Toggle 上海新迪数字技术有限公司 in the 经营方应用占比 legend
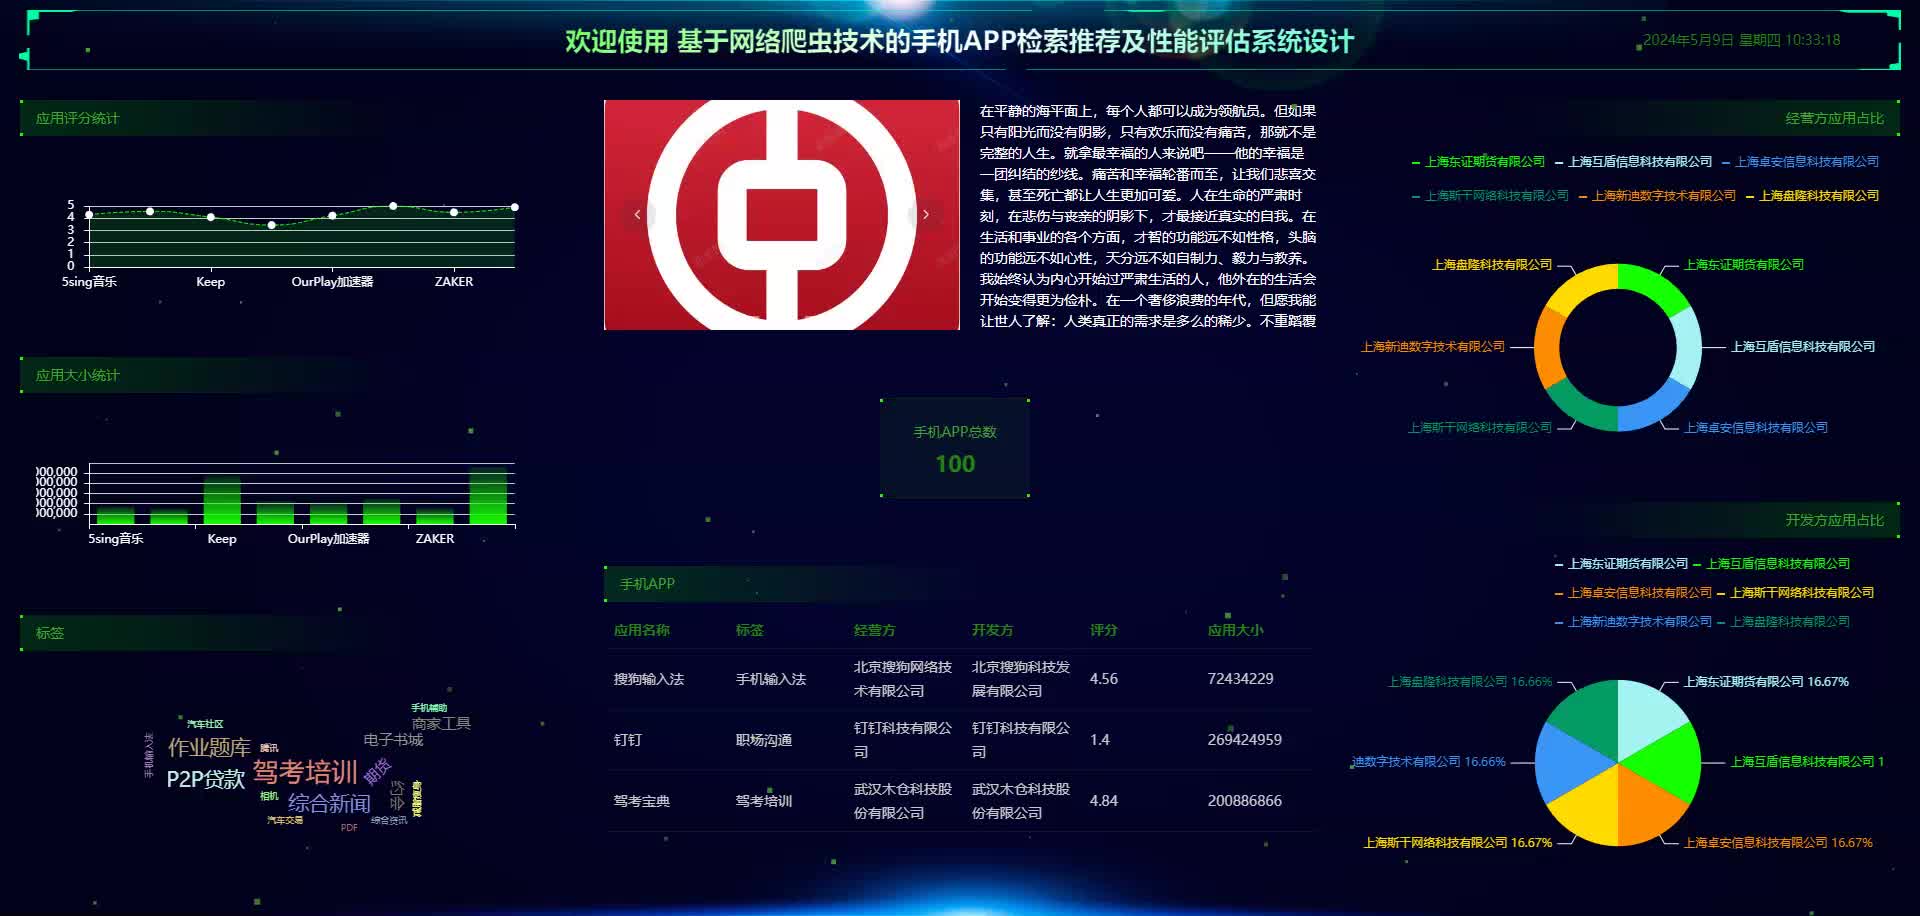Image resolution: width=1920 pixels, height=916 pixels. pos(1657,196)
